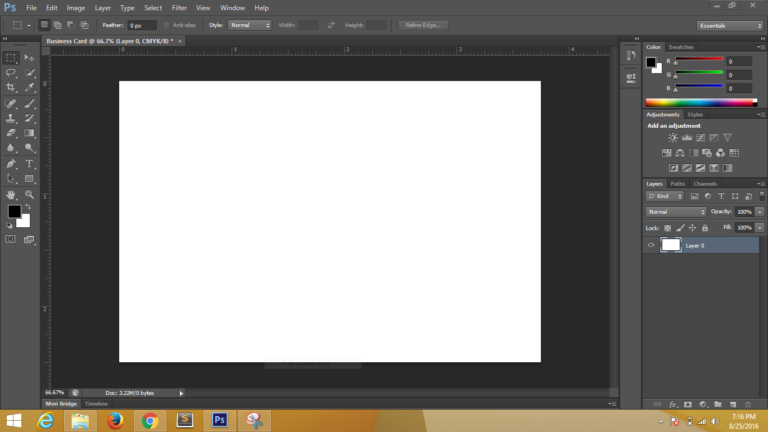Screen dimensions: 768x432
Task: Add a Curves adjustment
Action: click(700, 138)
